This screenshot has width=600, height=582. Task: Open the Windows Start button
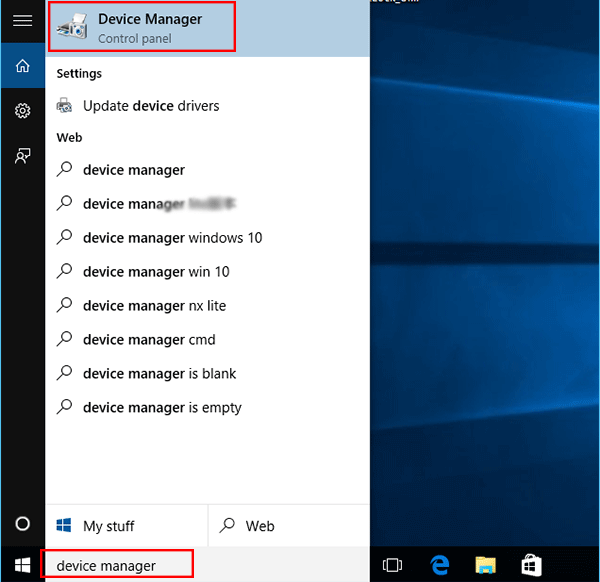(x=22, y=565)
